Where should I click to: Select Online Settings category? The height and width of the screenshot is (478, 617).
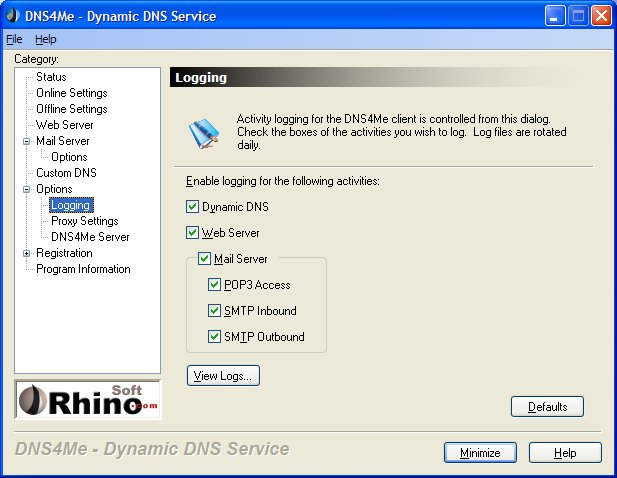pyautogui.click(x=72, y=93)
